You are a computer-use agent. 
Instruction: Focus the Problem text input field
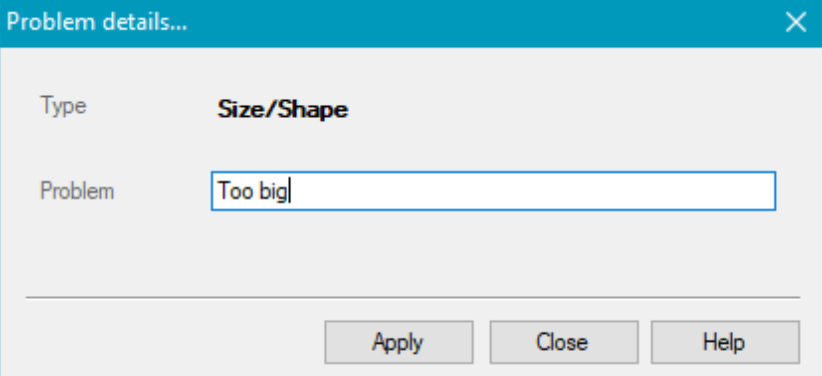tap(493, 191)
